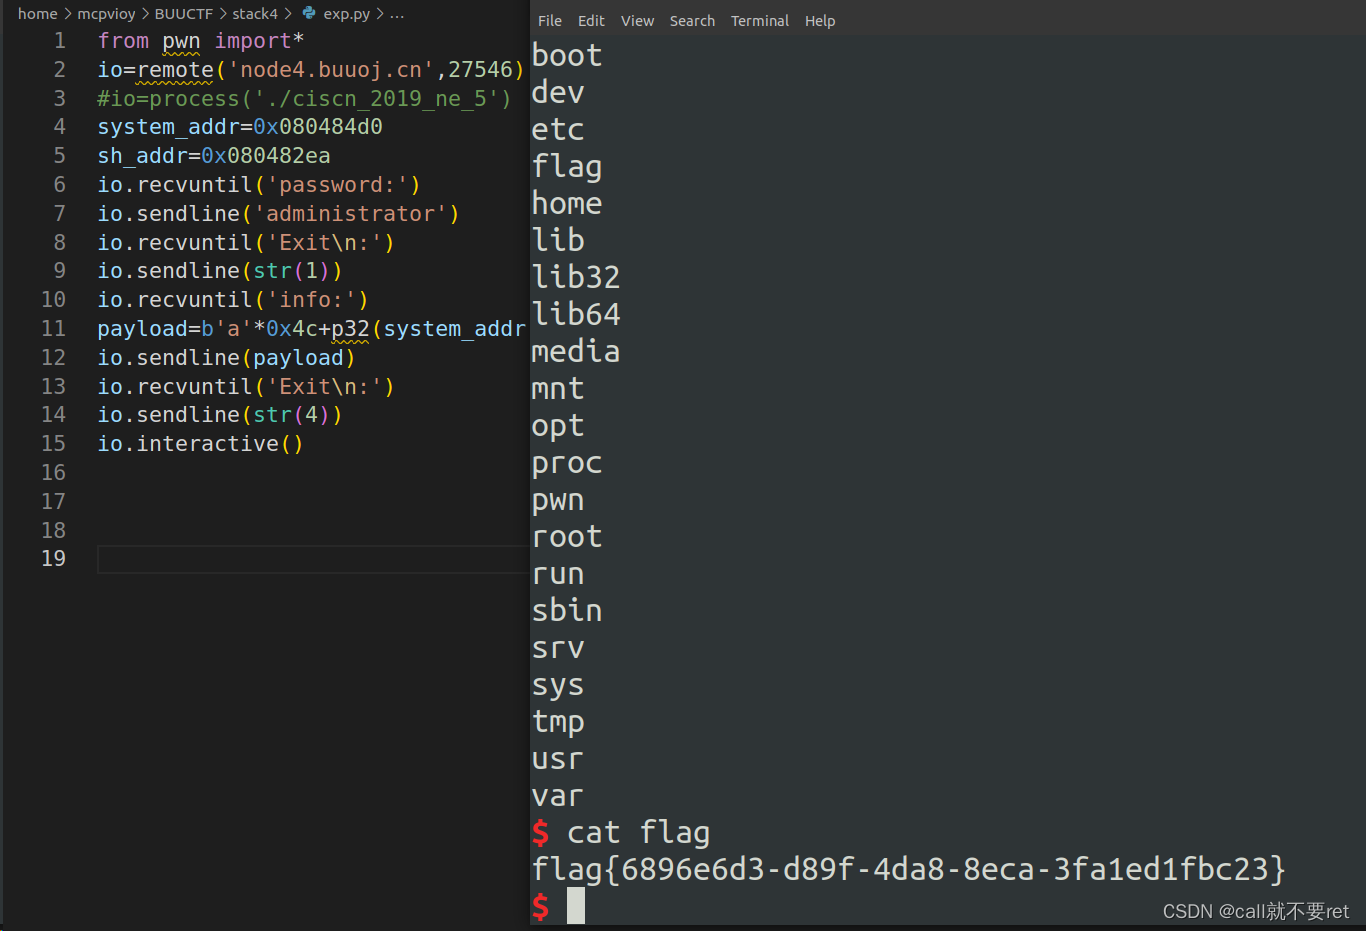Click the flag{6896e6d3...} output line
The height and width of the screenshot is (931, 1366).
909,869
